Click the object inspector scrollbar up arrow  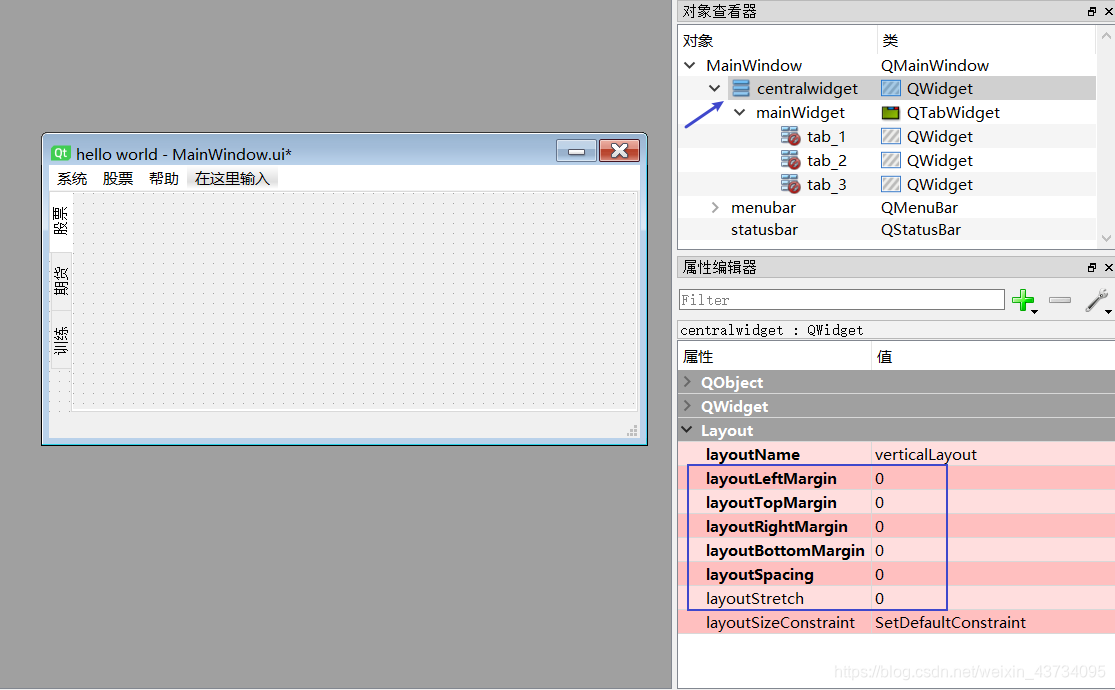tap(1106, 35)
